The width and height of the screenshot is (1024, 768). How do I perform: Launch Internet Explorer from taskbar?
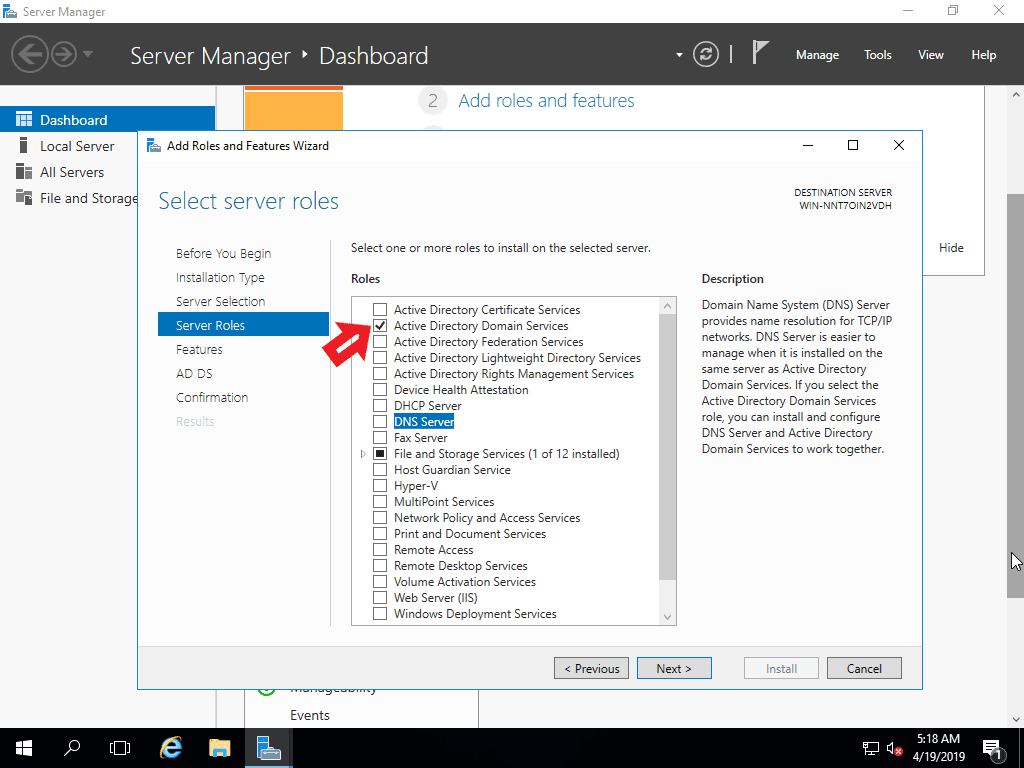tap(170, 748)
